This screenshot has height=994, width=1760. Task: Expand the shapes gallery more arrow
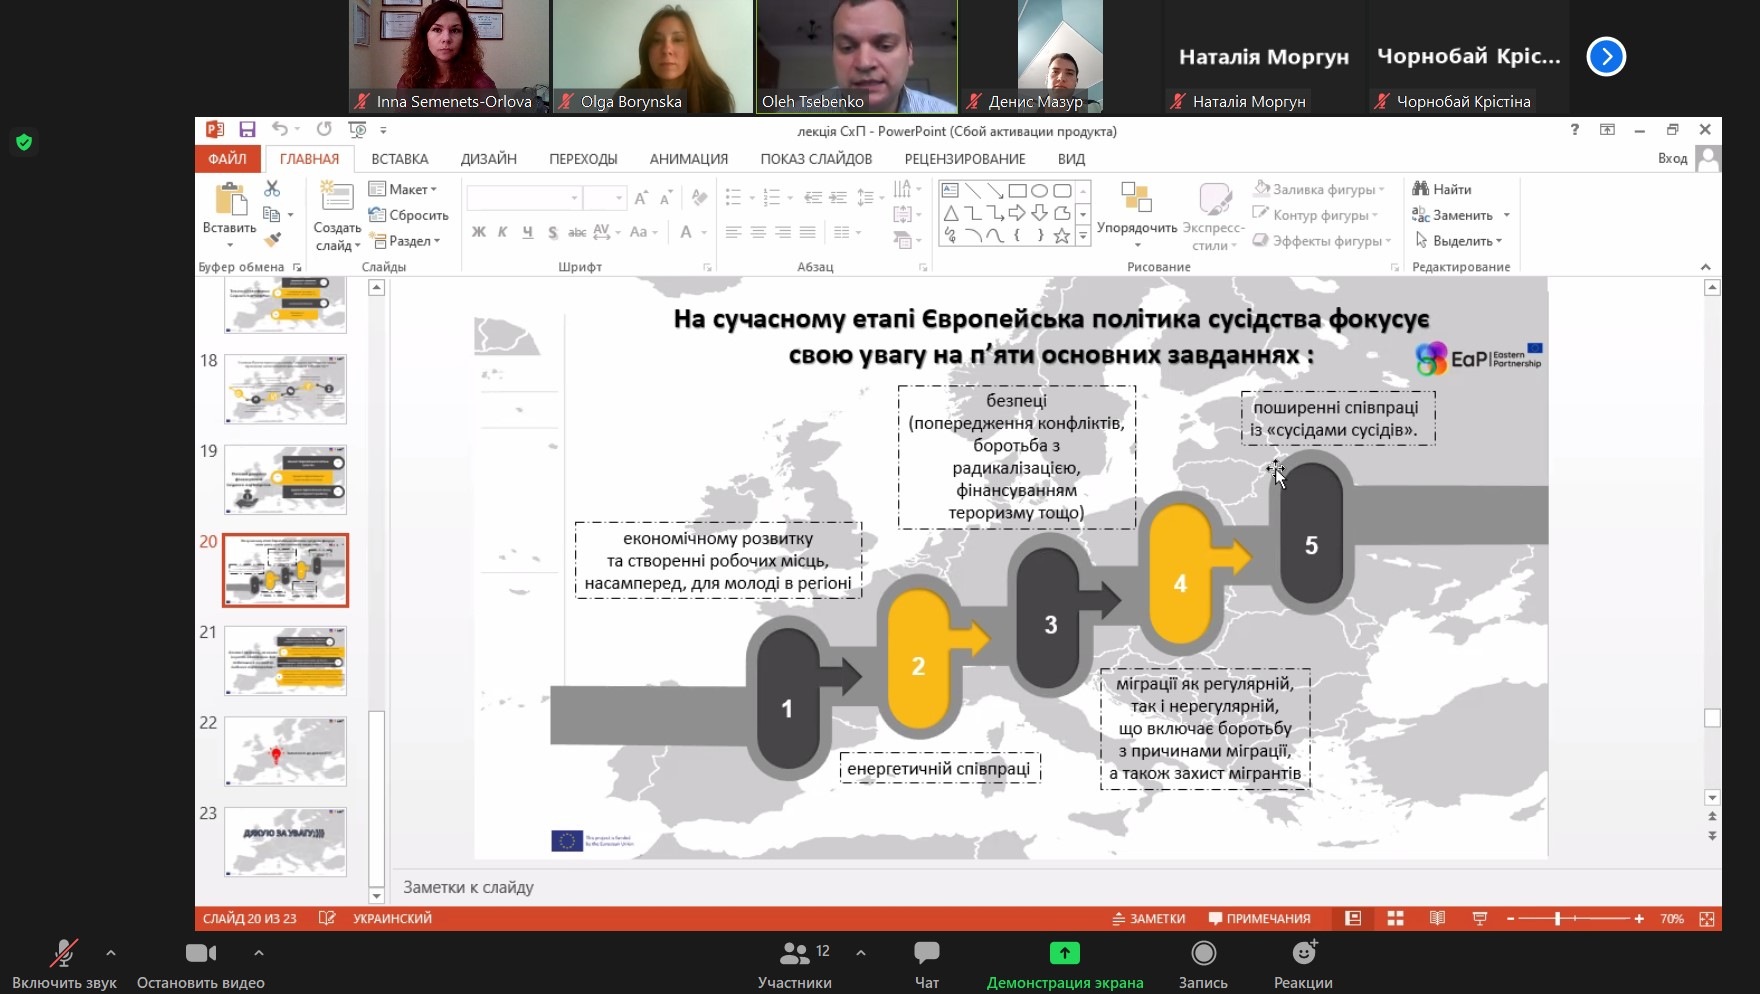(x=1083, y=236)
